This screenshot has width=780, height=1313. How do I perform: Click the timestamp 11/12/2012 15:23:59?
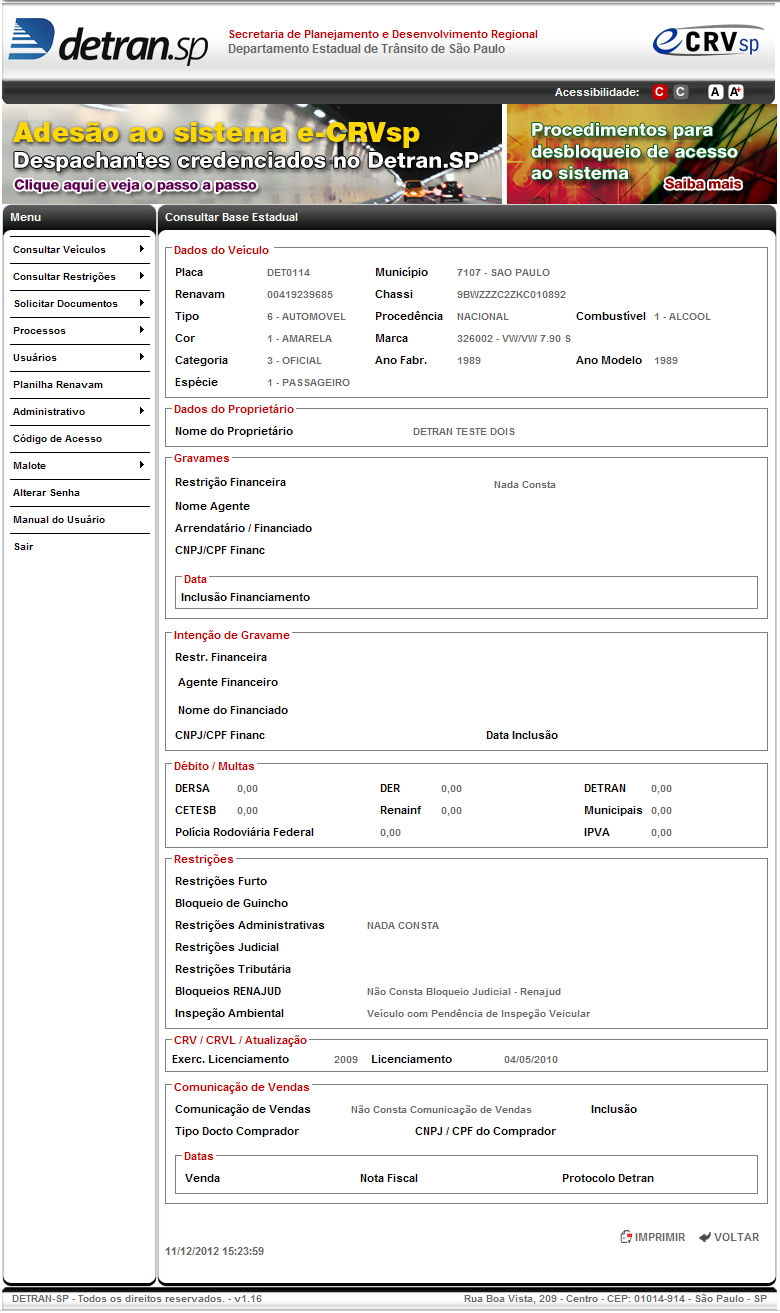pyautogui.click(x=214, y=1251)
